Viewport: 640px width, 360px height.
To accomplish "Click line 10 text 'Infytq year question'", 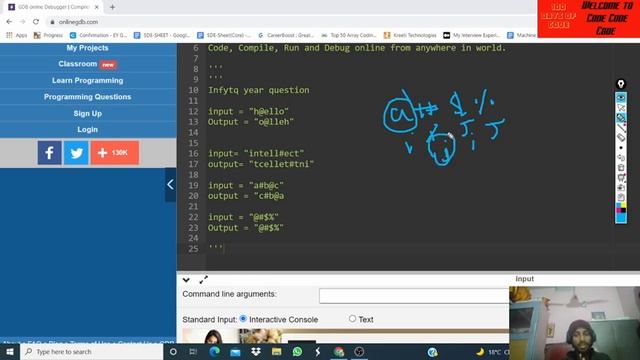I will click(259, 90).
